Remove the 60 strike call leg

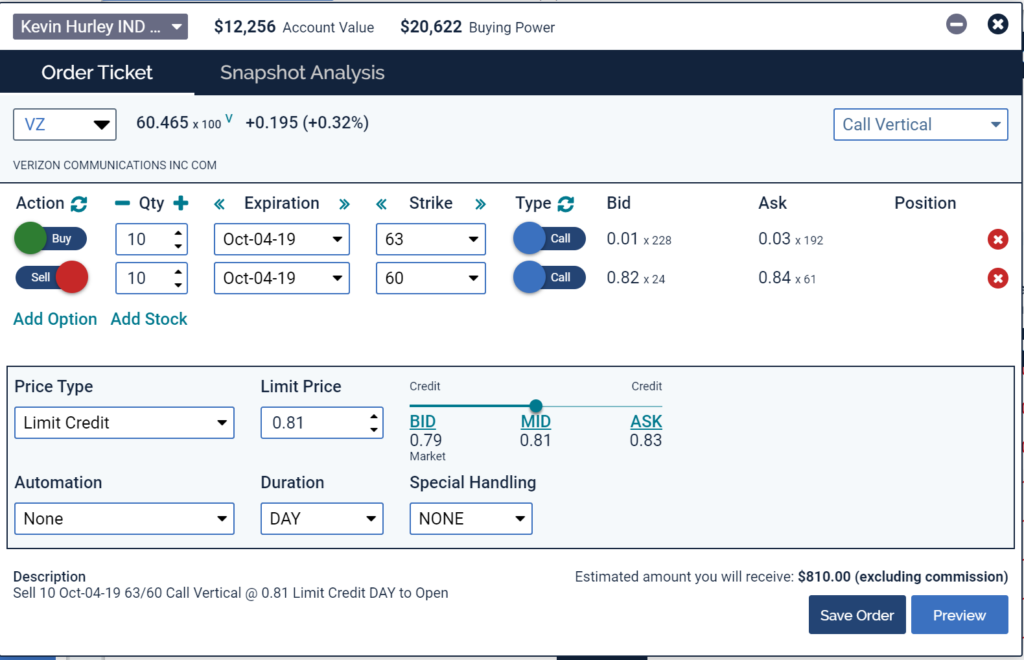997,278
